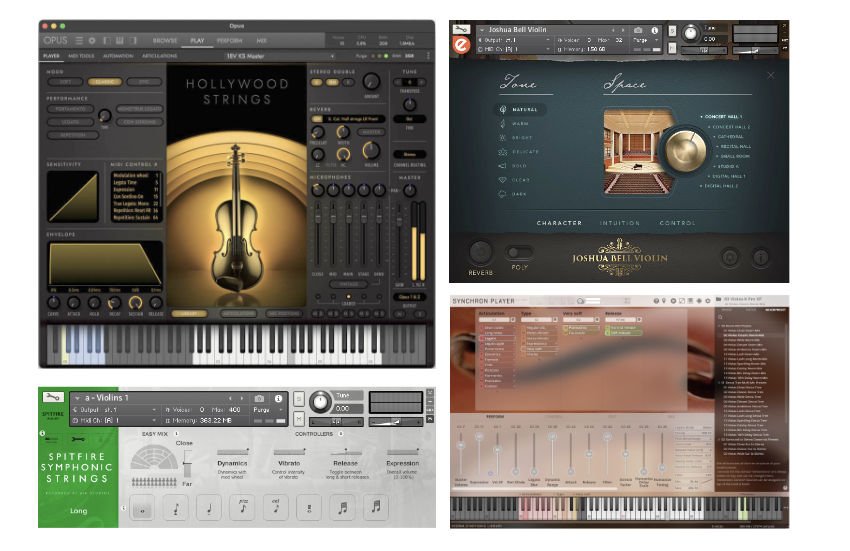This screenshot has width=850, height=551.
Task: Click the Easy Mix info icon
Action: click(x=176, y=434)
